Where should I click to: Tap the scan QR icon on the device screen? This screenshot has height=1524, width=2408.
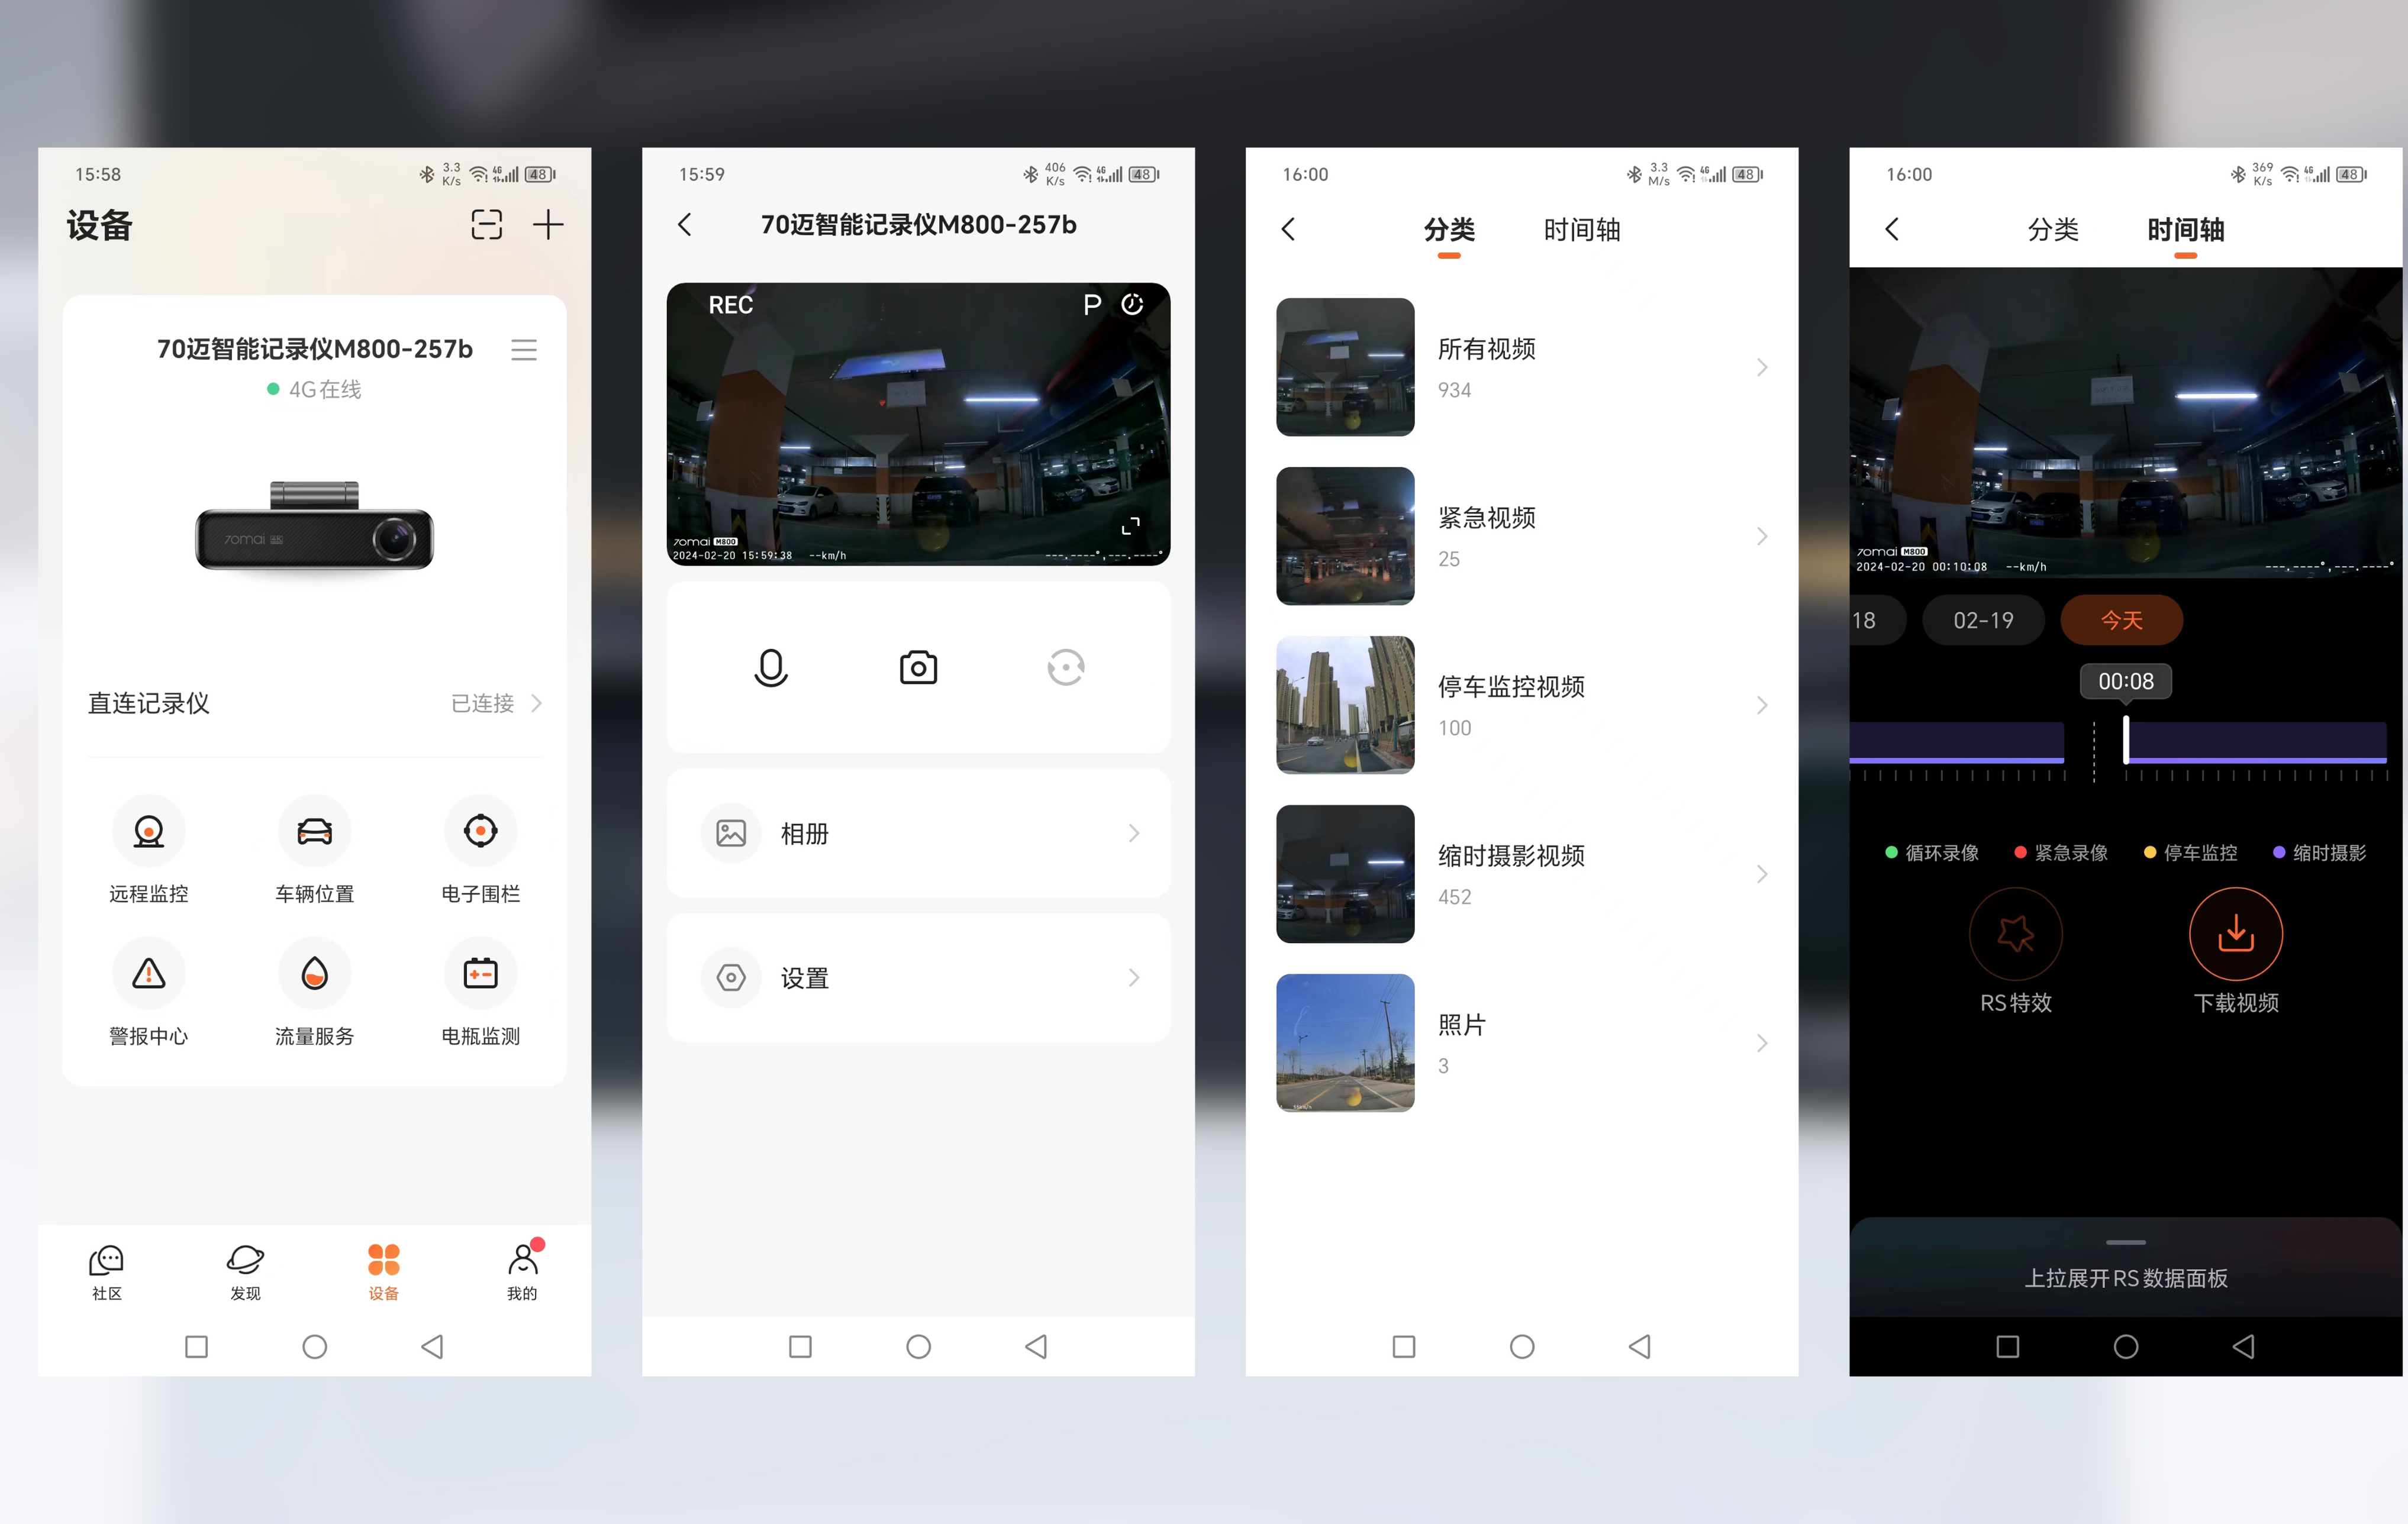[486, 225]
